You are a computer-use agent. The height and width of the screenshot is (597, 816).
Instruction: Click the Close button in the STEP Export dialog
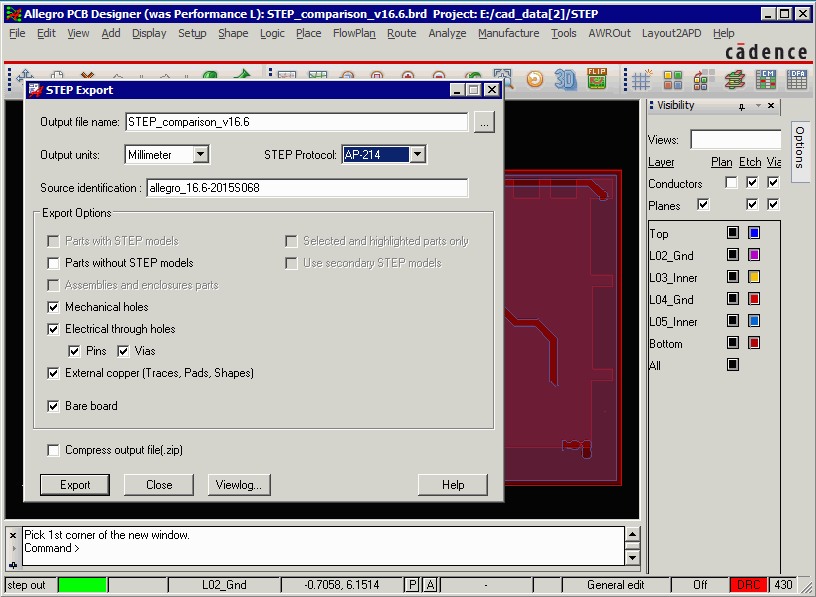pyautogui.click(x=159, y=485)
